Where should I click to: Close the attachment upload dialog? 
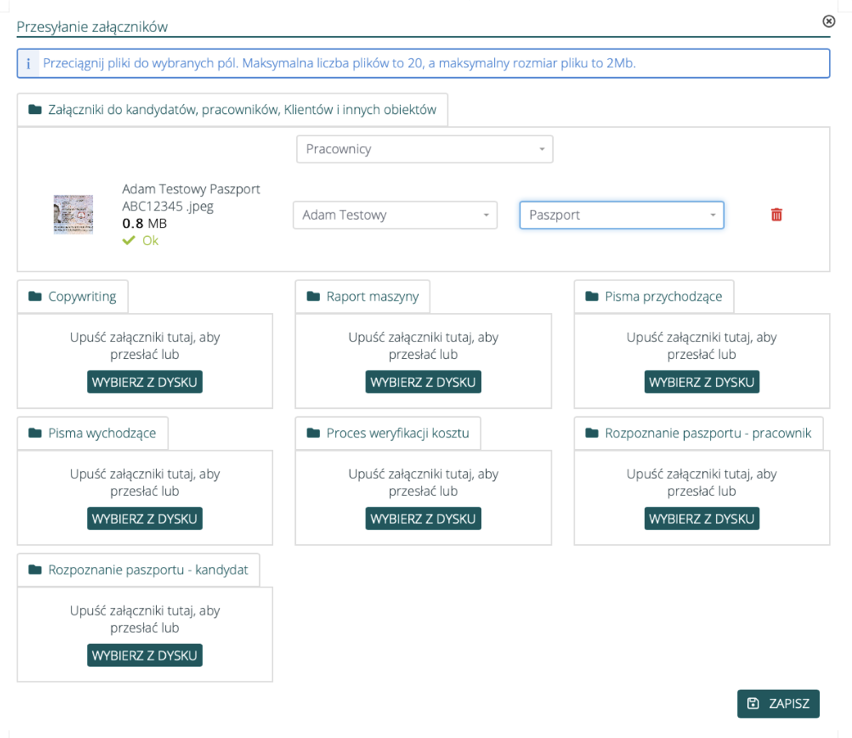pyautogui.click(x=828, y=21)
